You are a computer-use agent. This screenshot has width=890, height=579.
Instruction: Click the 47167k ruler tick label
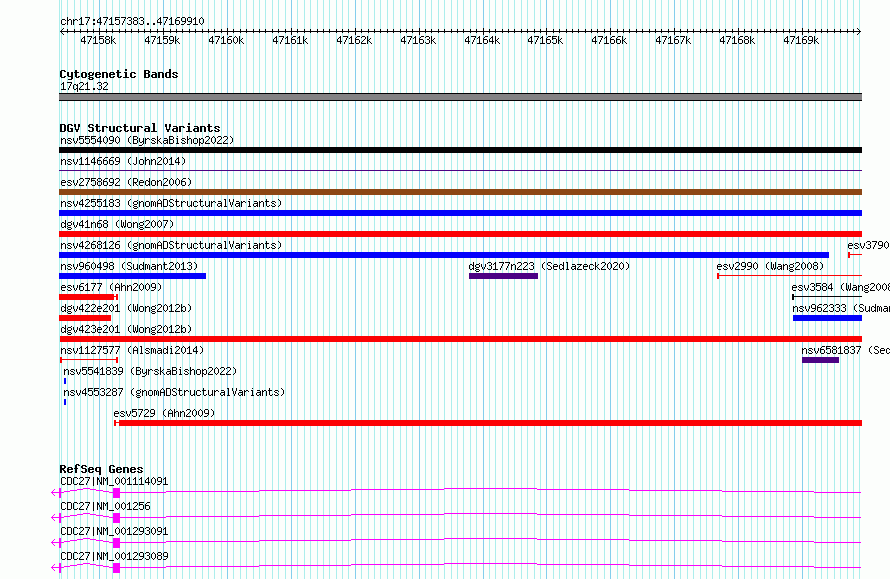pos(673,40)
